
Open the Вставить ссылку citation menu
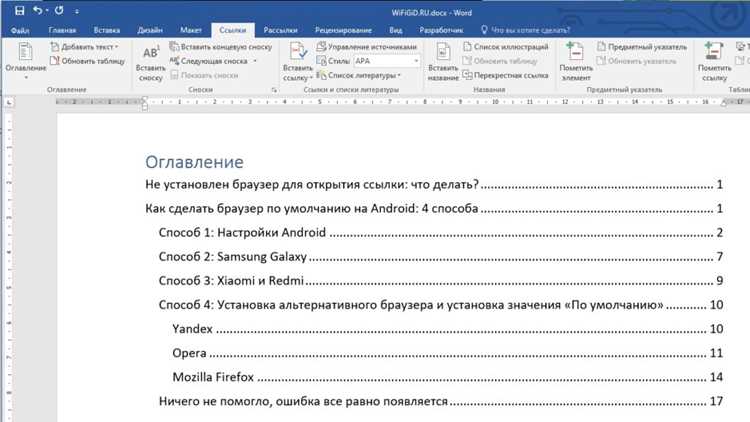297,62
